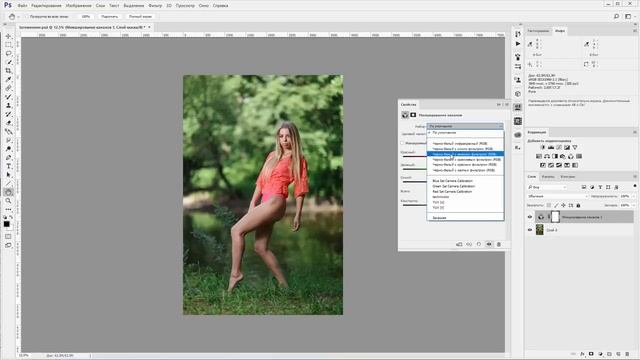Add a Hue/Saturation adjustment
Image resolution: width=640 pixels, height=360 pixels.
(539, 156)
